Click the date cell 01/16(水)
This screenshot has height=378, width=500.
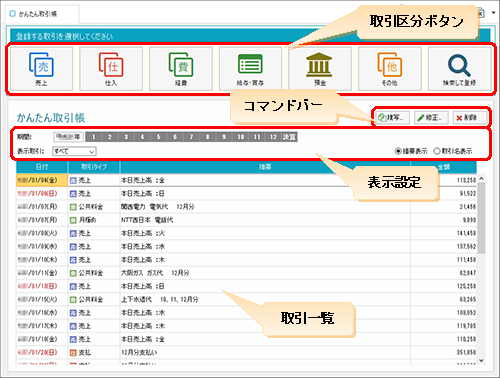pyautogui.click(x=42, y=313)
